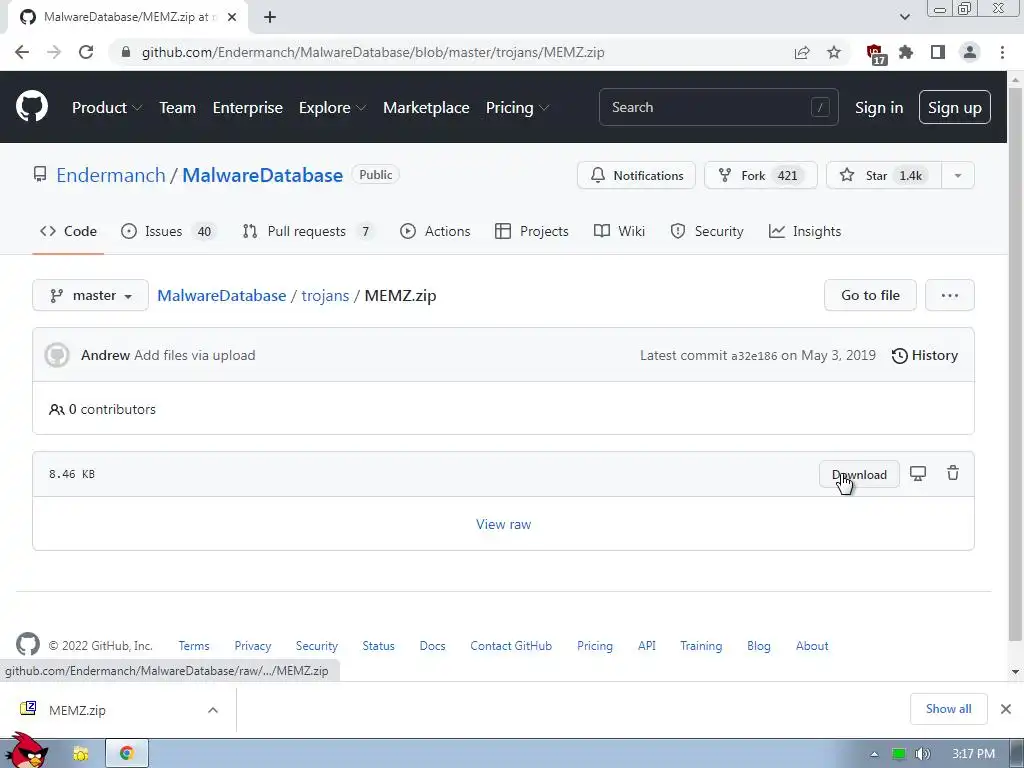1024x768 pixels.
Task: Click the Fork button
Action: 760,176
